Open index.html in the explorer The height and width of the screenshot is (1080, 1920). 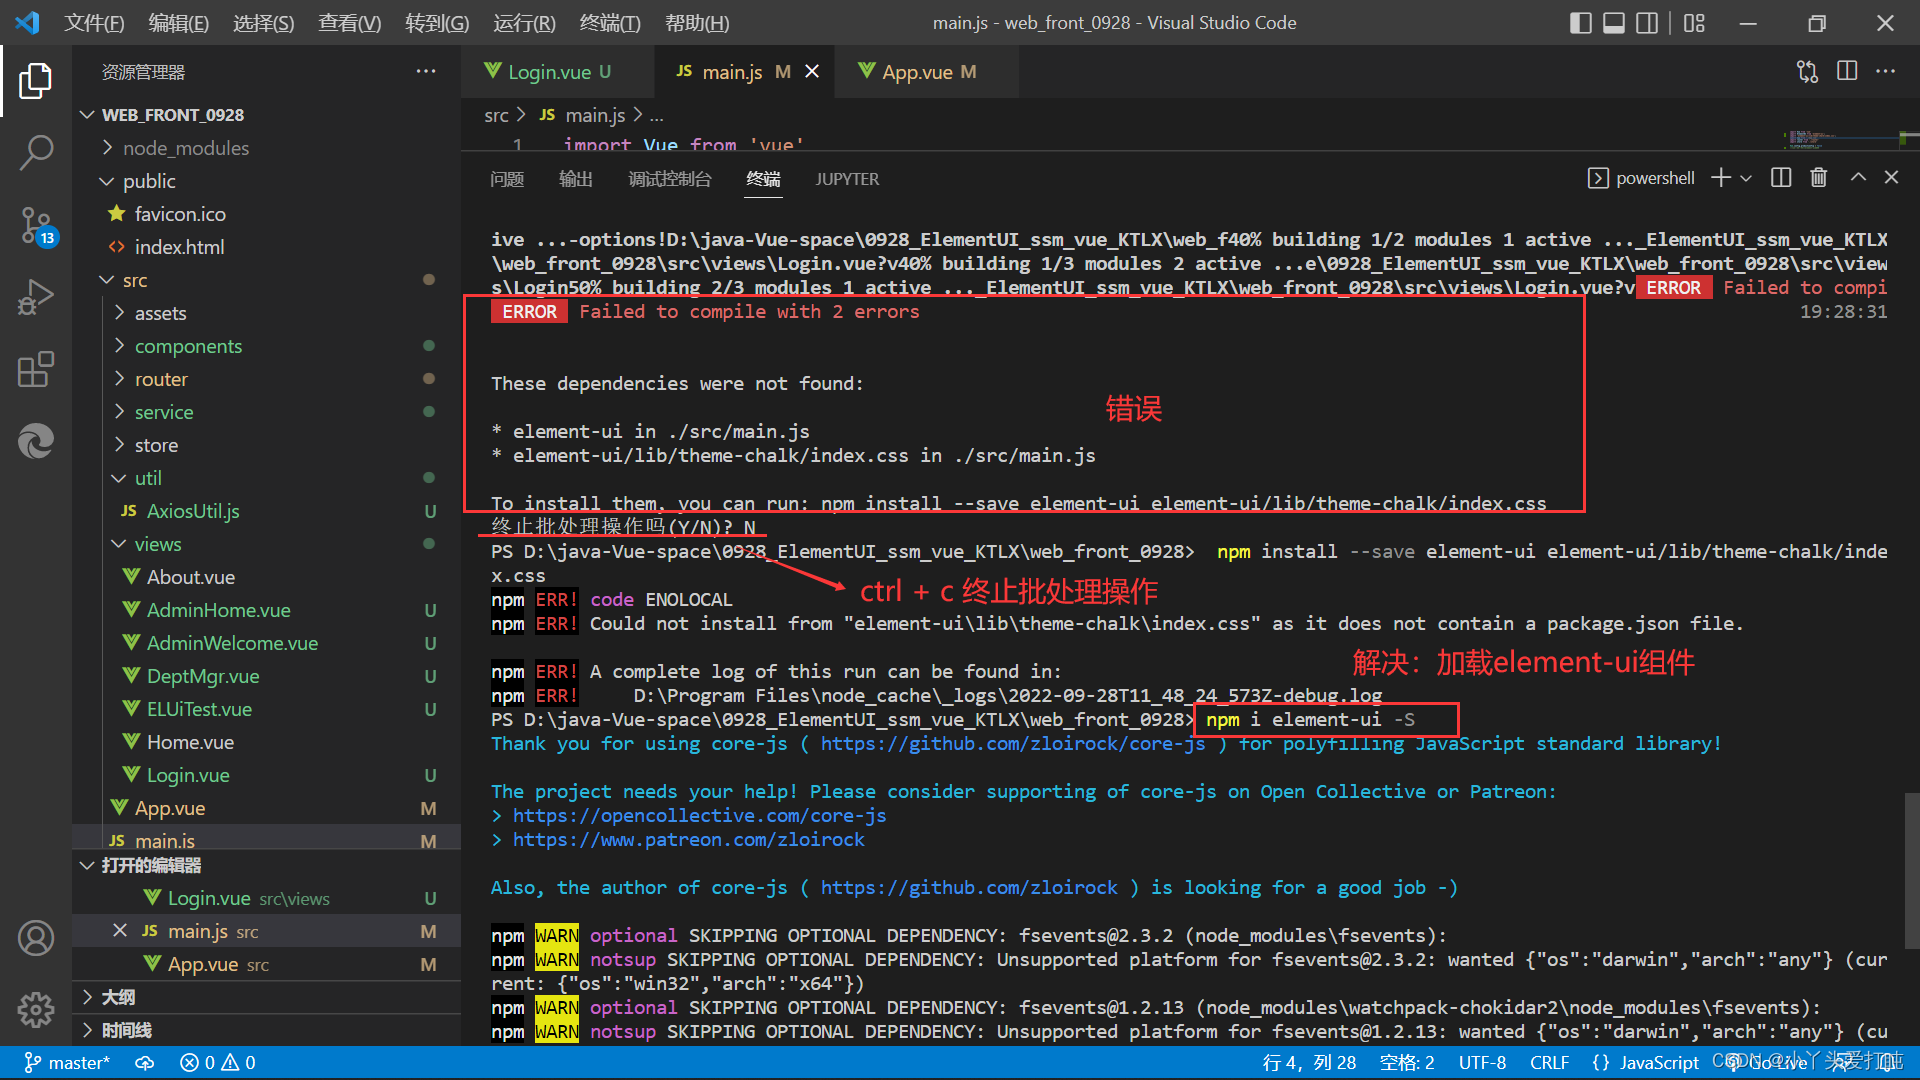(266, 247)
